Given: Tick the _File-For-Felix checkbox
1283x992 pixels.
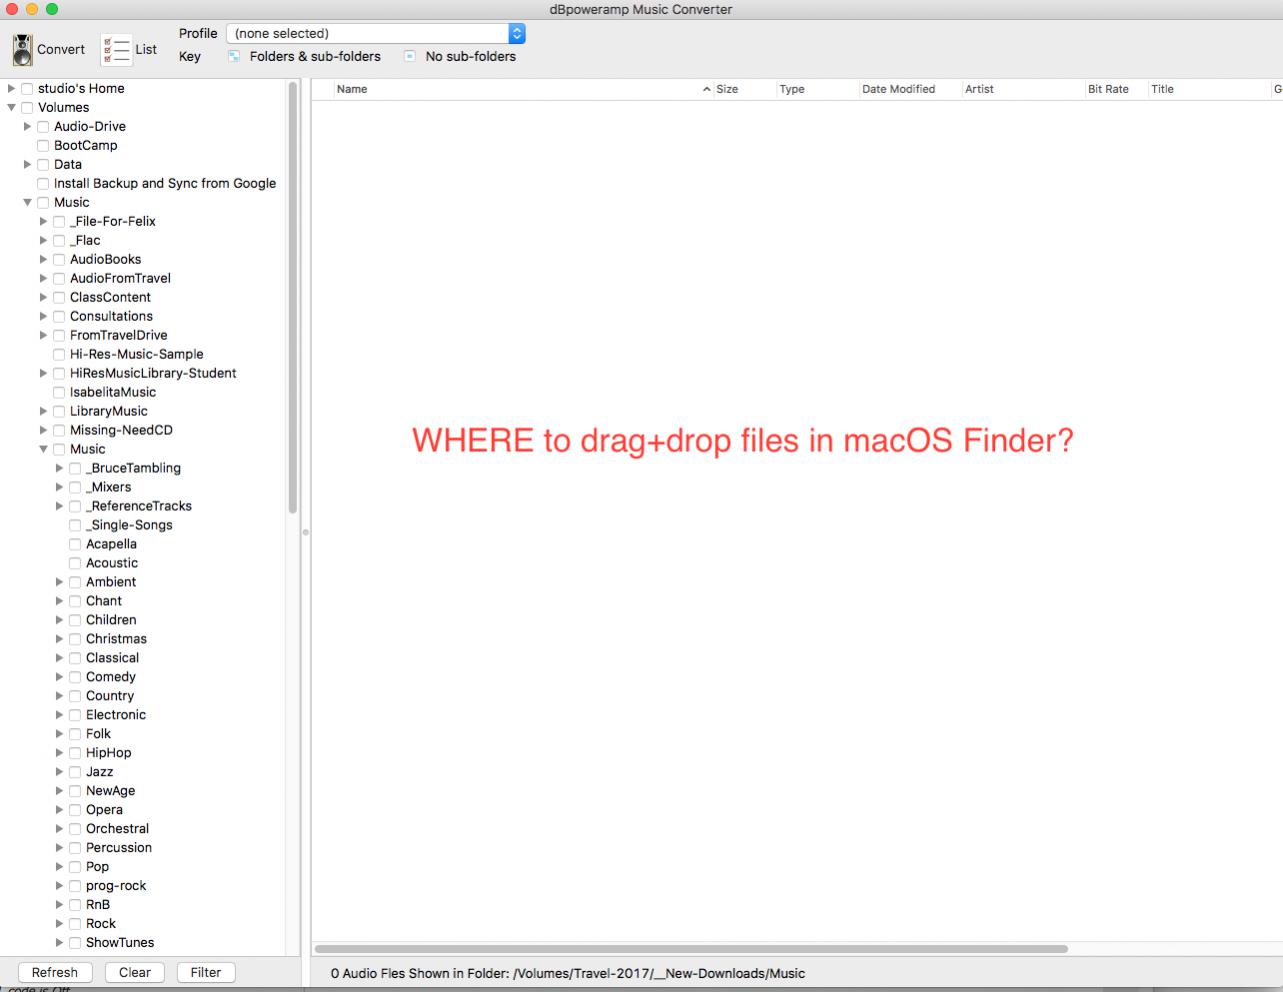Looking at the screenshot, I should (59, 222).
